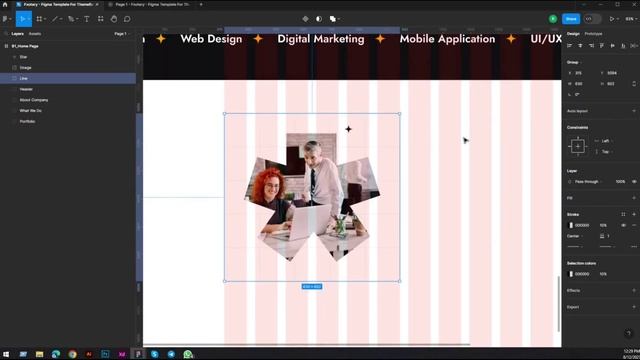Open the Frame tool dropdown arrow
This screenshot has width=640, height=360.
(44, 19)
